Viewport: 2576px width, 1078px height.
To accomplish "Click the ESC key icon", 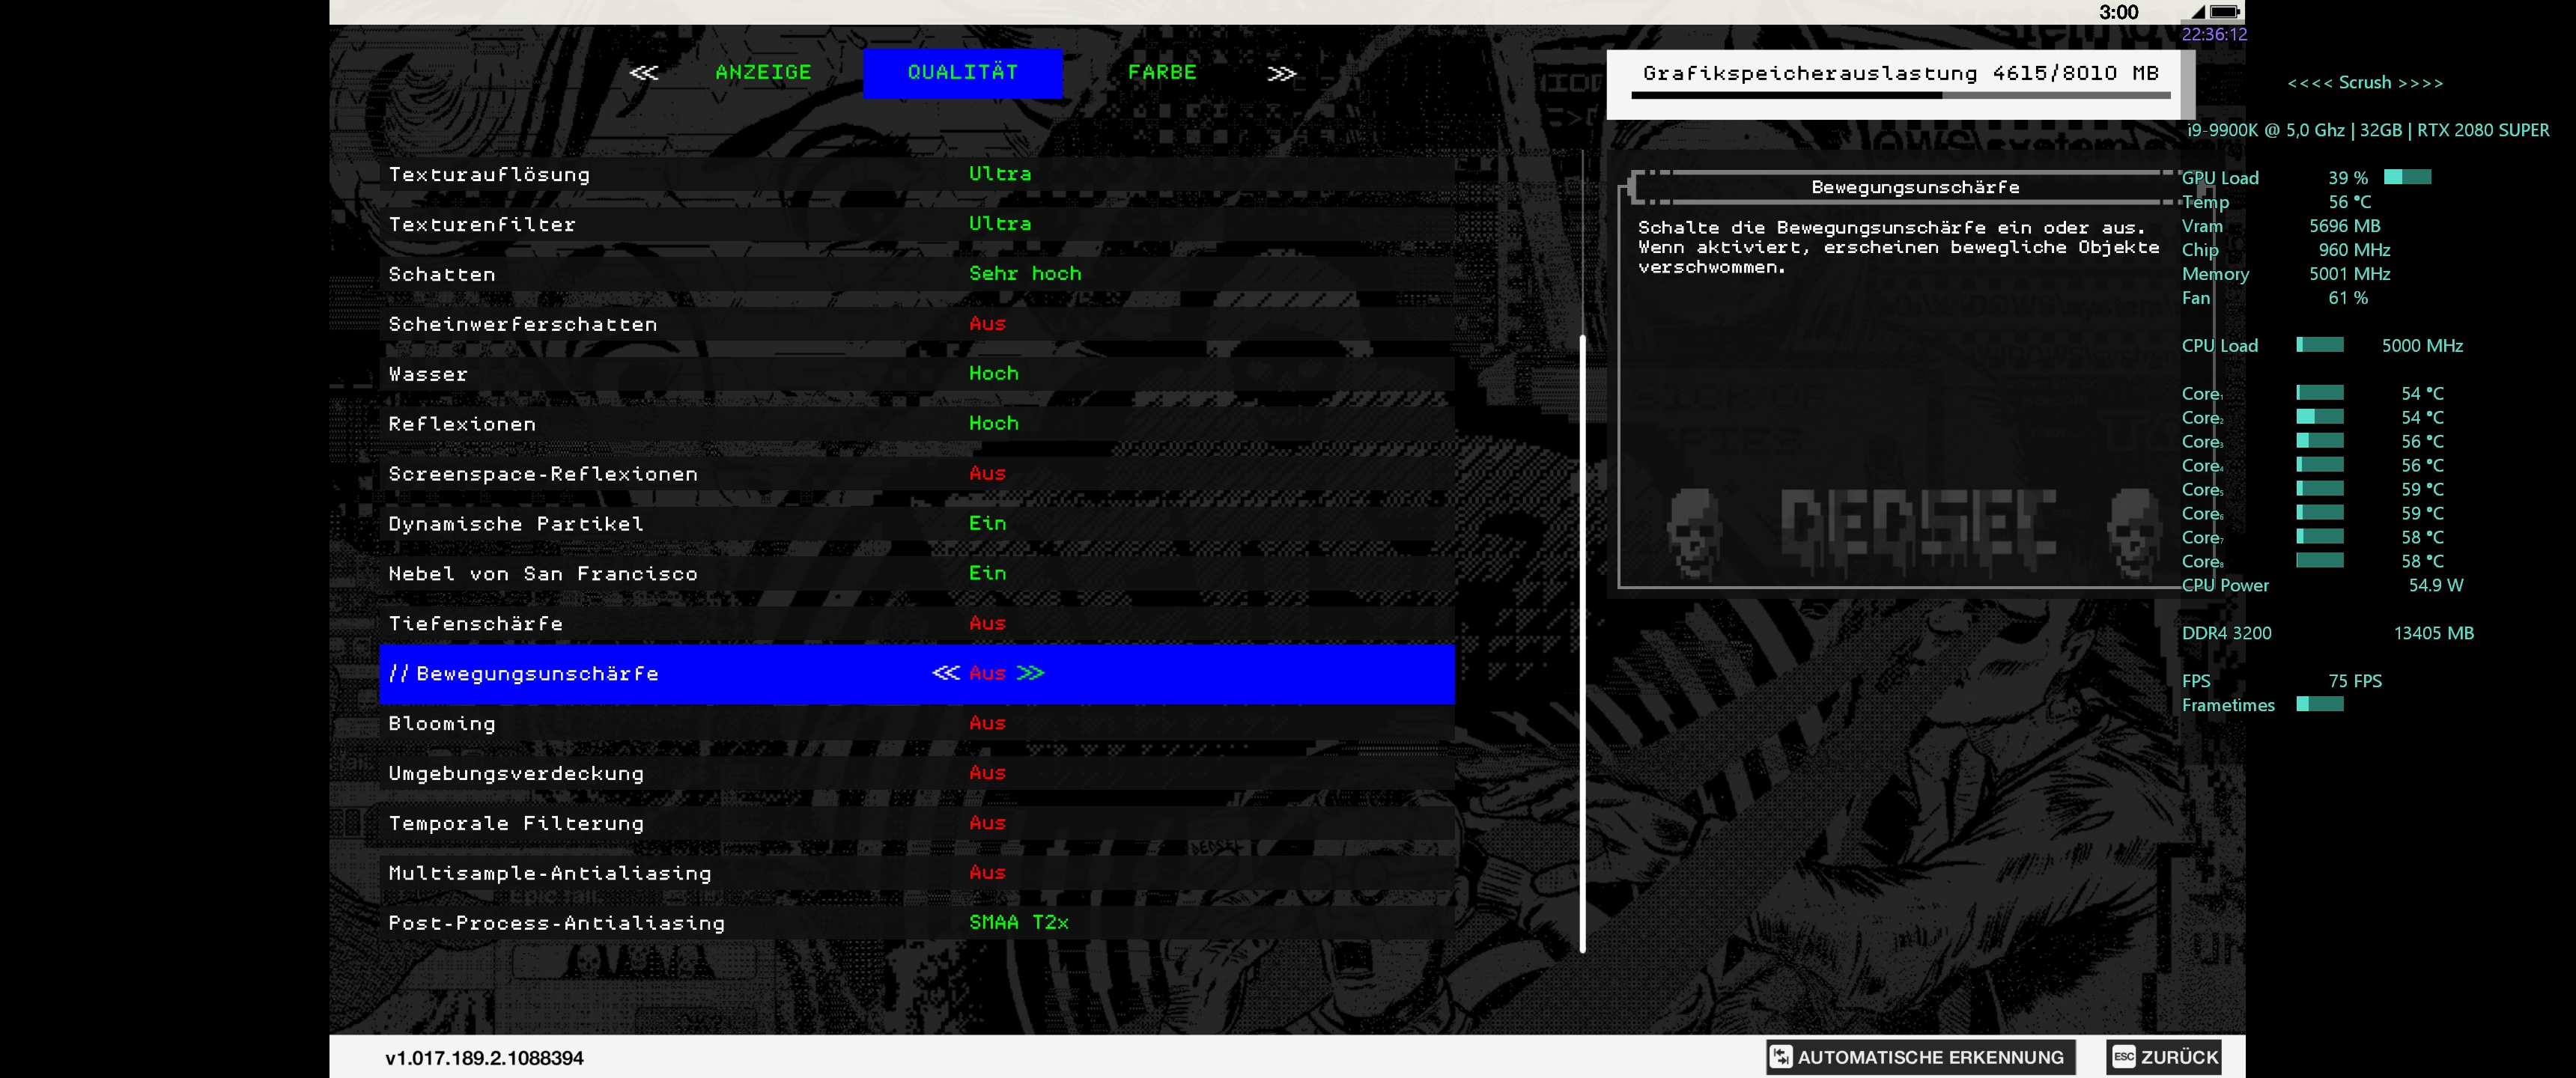I will tap(2123, 1057).
